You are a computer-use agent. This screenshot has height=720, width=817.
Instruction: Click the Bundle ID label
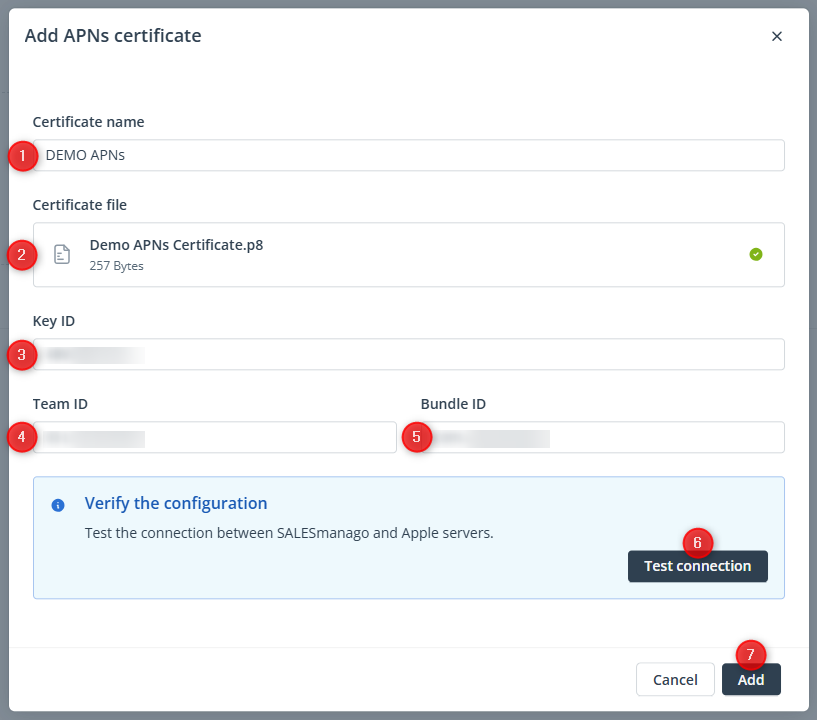pos(453,404)
